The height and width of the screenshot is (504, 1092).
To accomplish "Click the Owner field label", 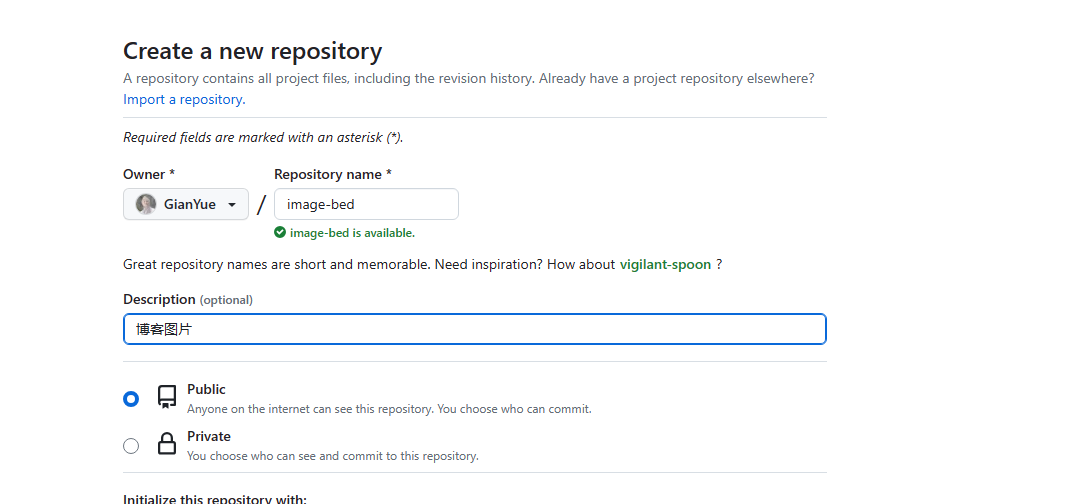I will pyautogui.click(x=148, y=174).
